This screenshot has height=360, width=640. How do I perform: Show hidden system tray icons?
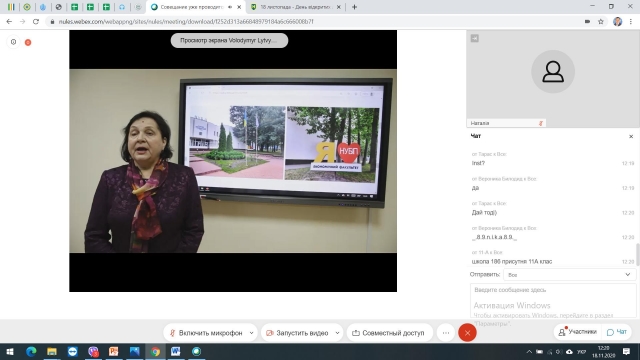[x=529, y=351]
